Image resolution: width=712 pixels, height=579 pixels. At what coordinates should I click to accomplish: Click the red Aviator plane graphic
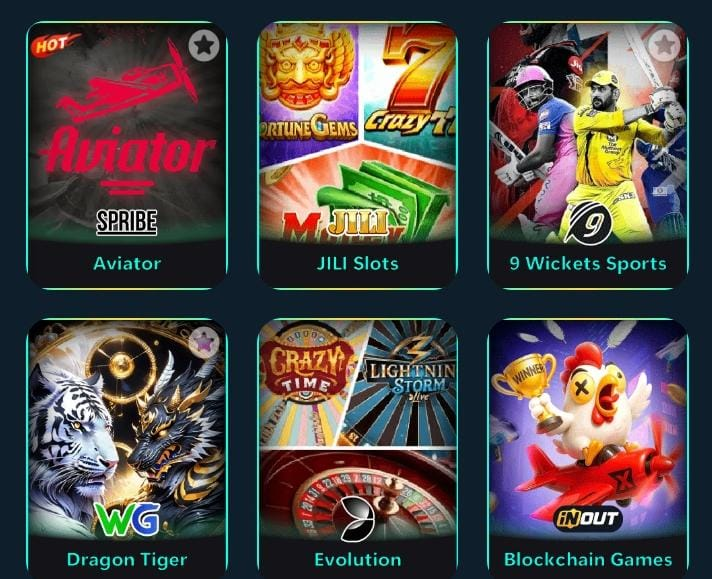pos(127,82)
